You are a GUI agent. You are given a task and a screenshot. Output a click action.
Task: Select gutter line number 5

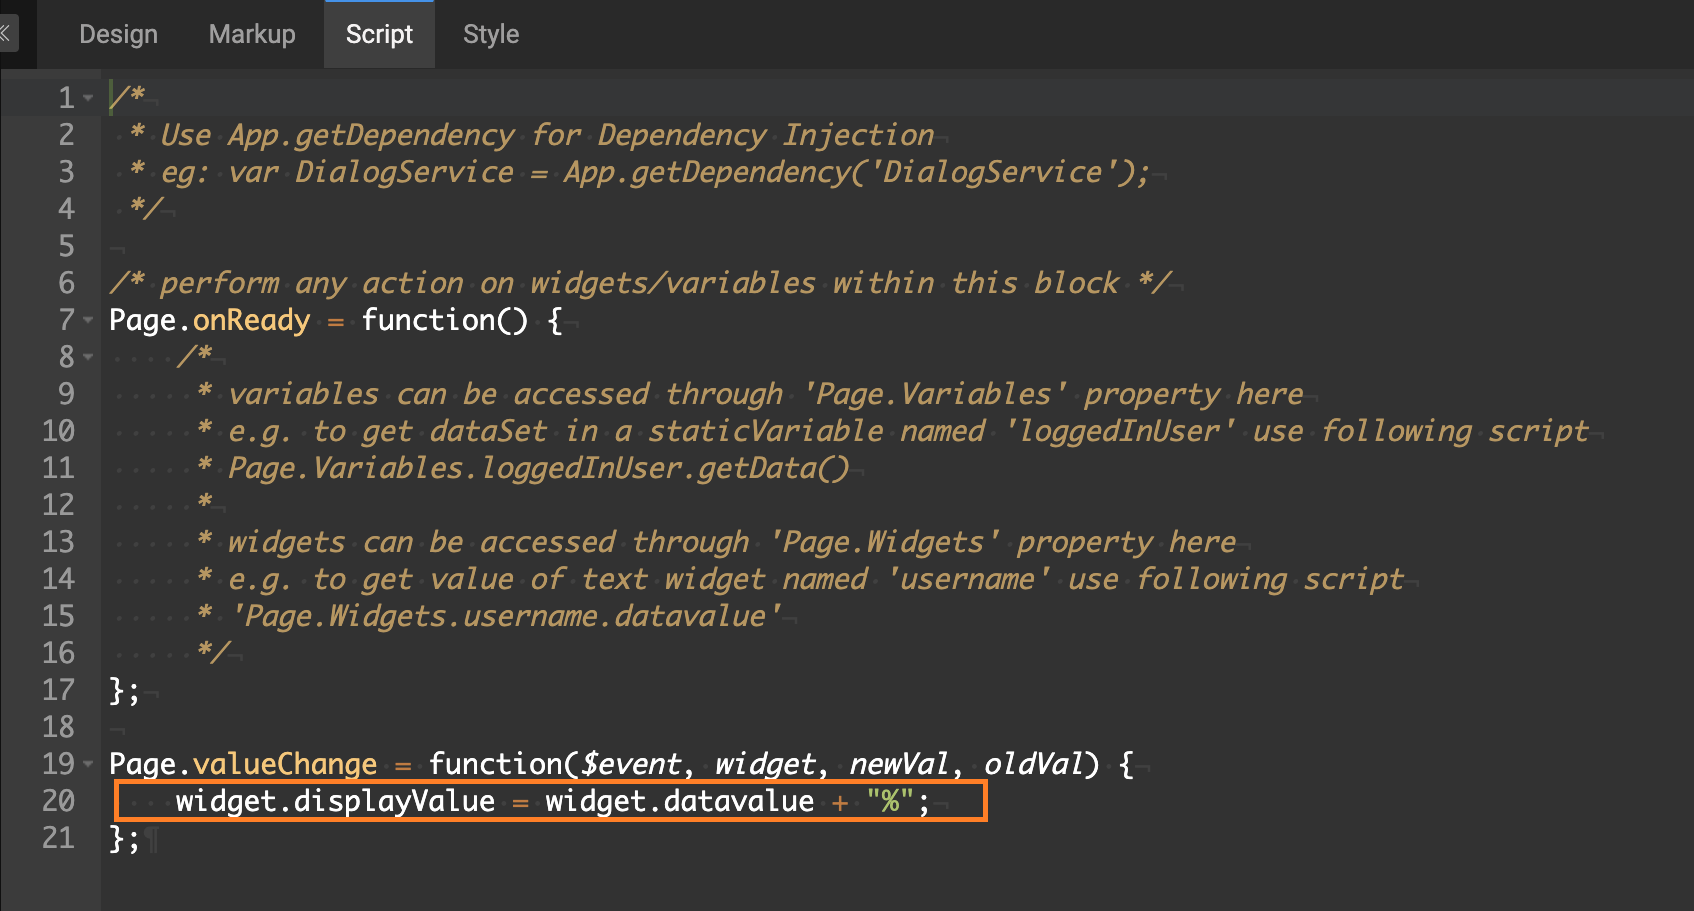click(66, 246)
